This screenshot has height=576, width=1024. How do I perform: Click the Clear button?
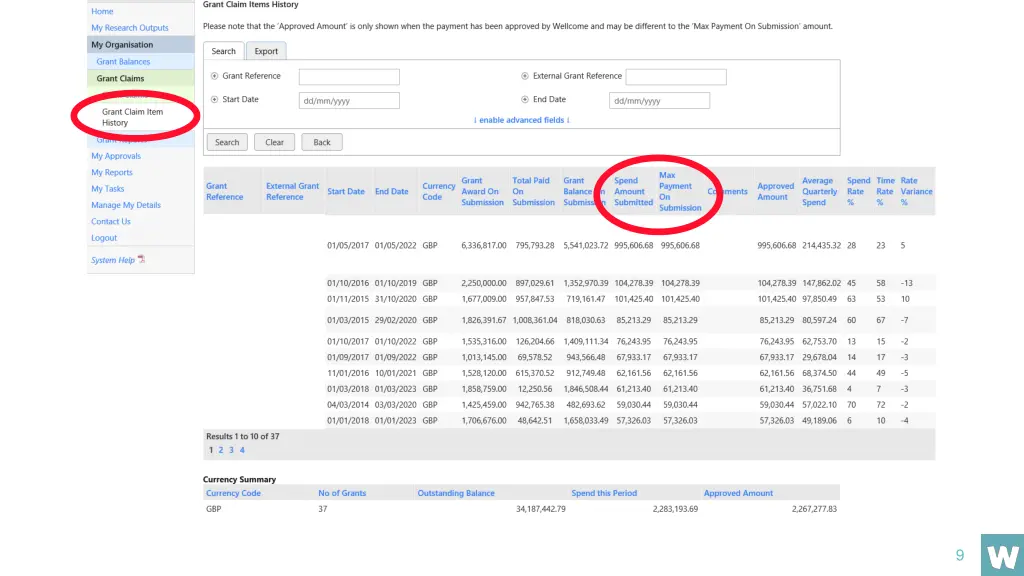point(274,142)
